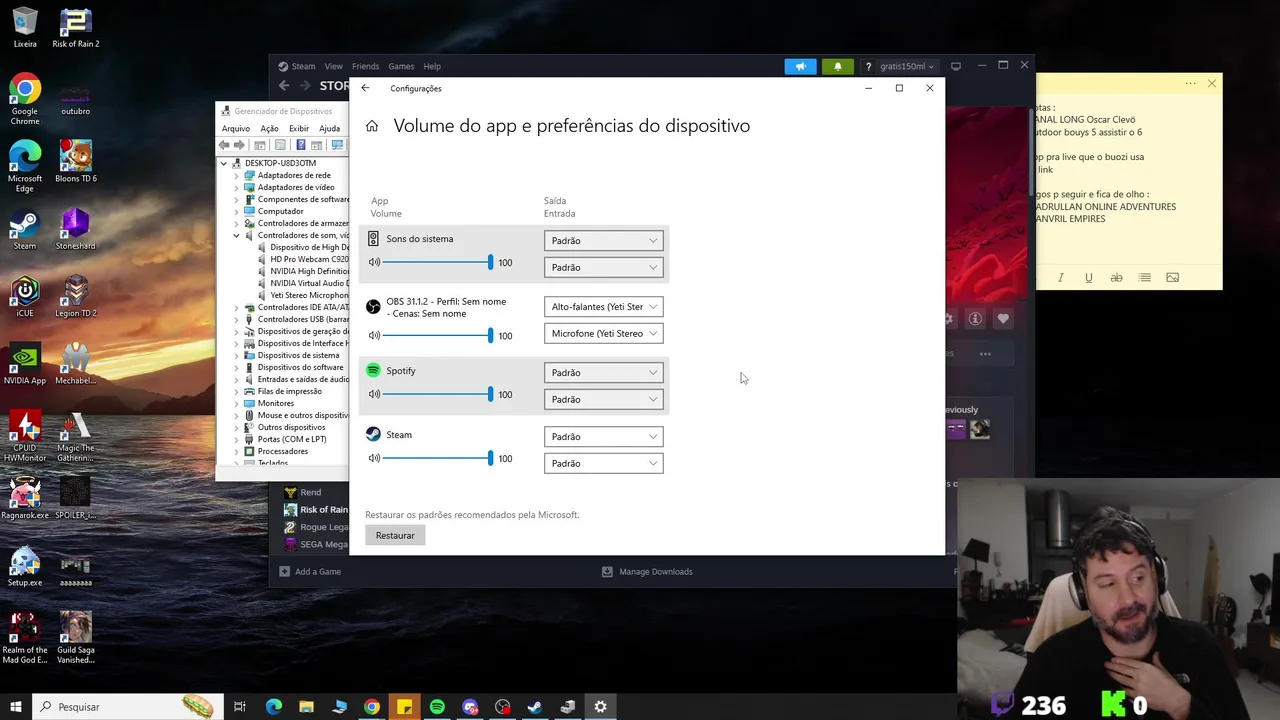The height and width of the screenshot is (720, 1280).
Task: Open Steam app output dropdown
Action: click(x=603, y=436)
